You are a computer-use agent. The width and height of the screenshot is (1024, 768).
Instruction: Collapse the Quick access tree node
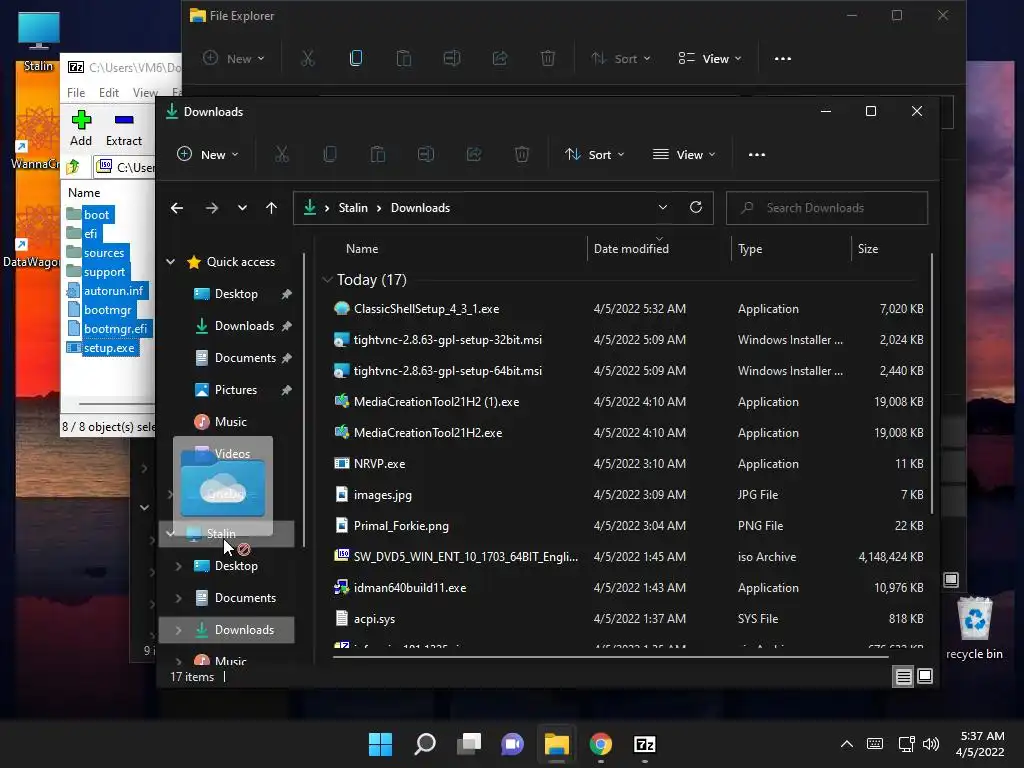coord(170,262)
